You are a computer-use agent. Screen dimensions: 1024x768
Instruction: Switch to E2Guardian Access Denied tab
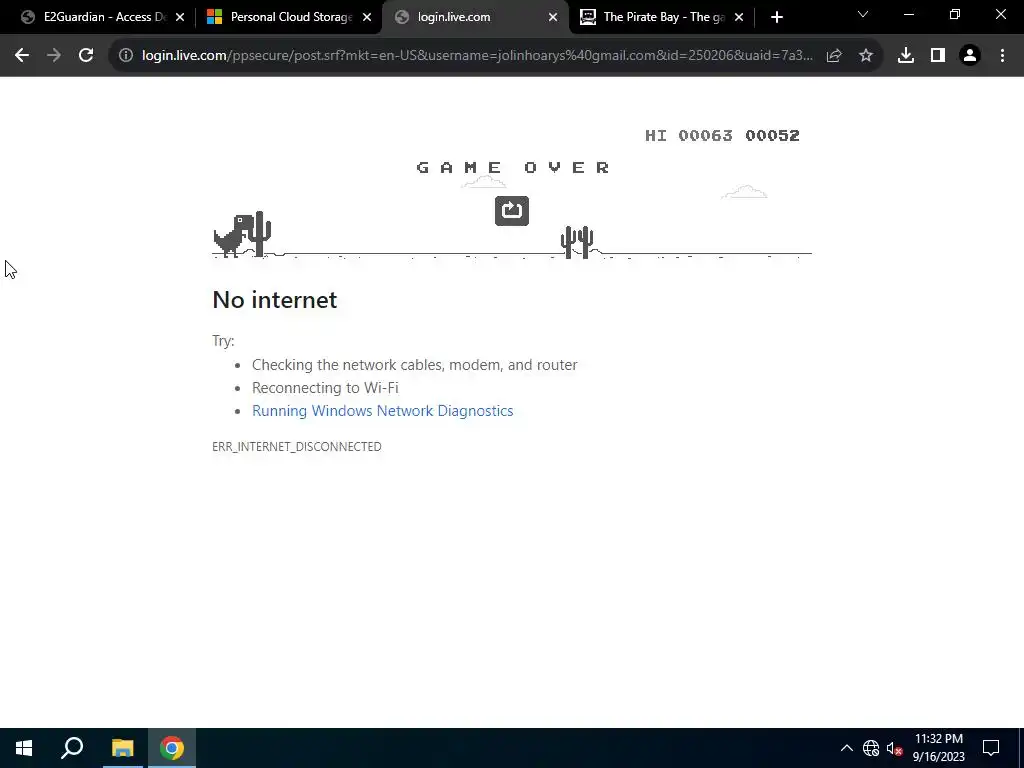pyautogui.click(x=95, y=17)
